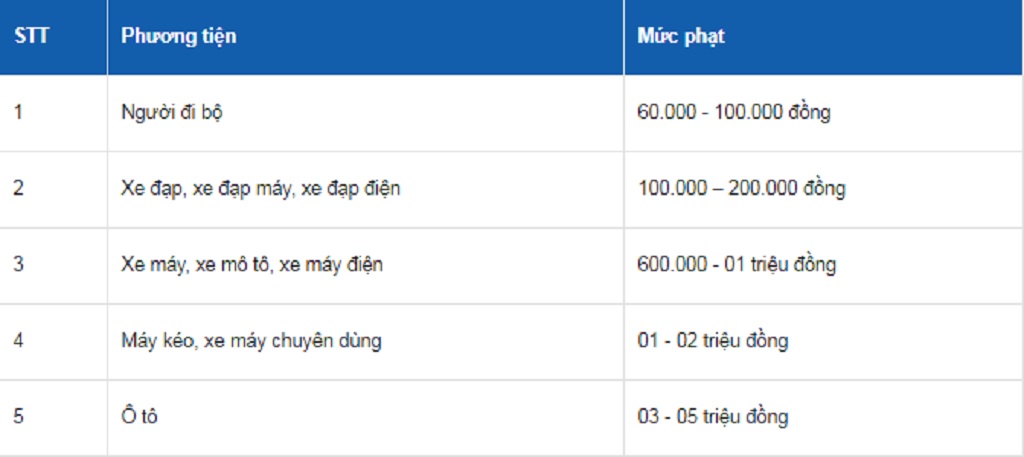Select row number 5 in STT column
The image size is (1024, 457).
tap(18, 417)
